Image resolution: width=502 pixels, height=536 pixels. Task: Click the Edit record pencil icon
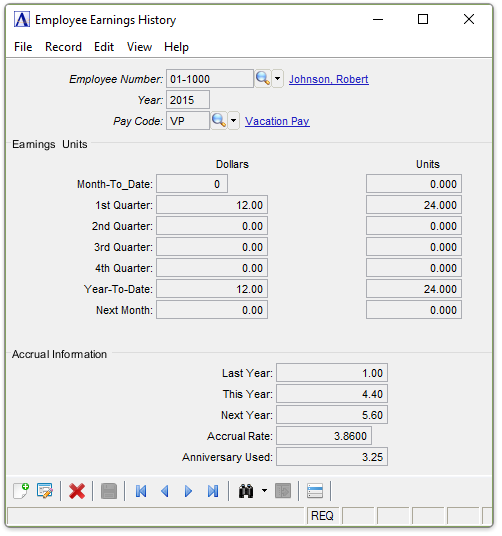(x=45, y=491)
